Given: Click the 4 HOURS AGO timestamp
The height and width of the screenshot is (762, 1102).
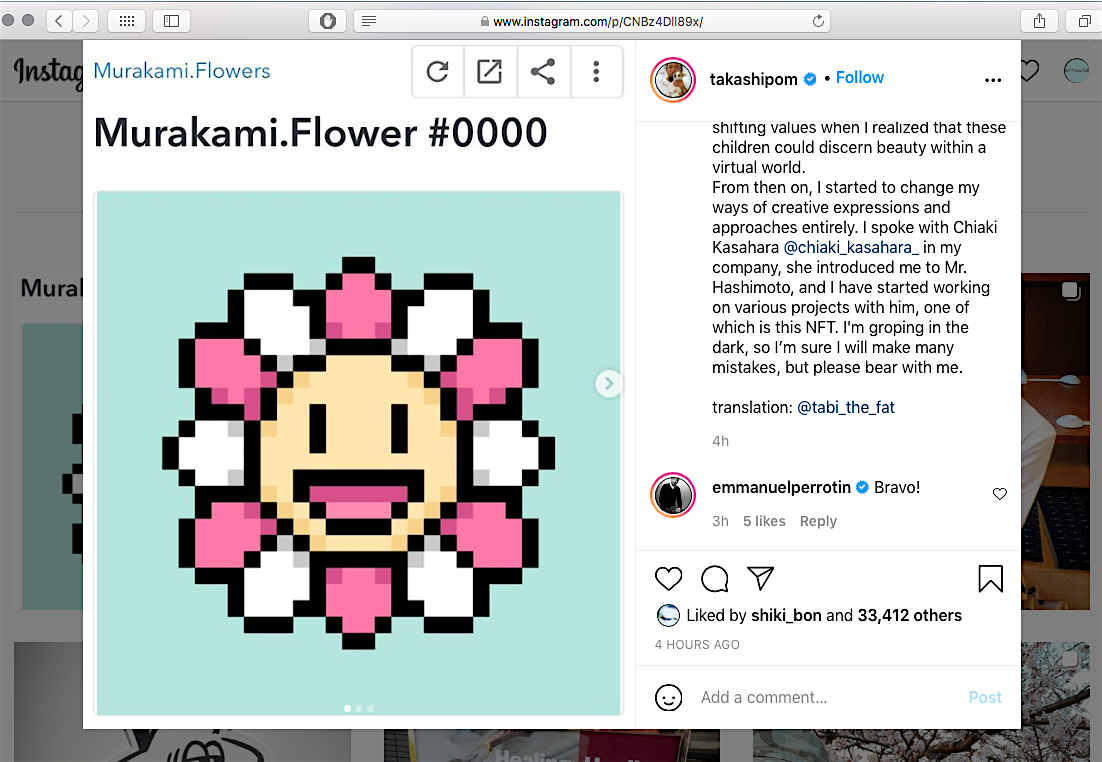Looking at the screenshot, I should coord(697,645).
